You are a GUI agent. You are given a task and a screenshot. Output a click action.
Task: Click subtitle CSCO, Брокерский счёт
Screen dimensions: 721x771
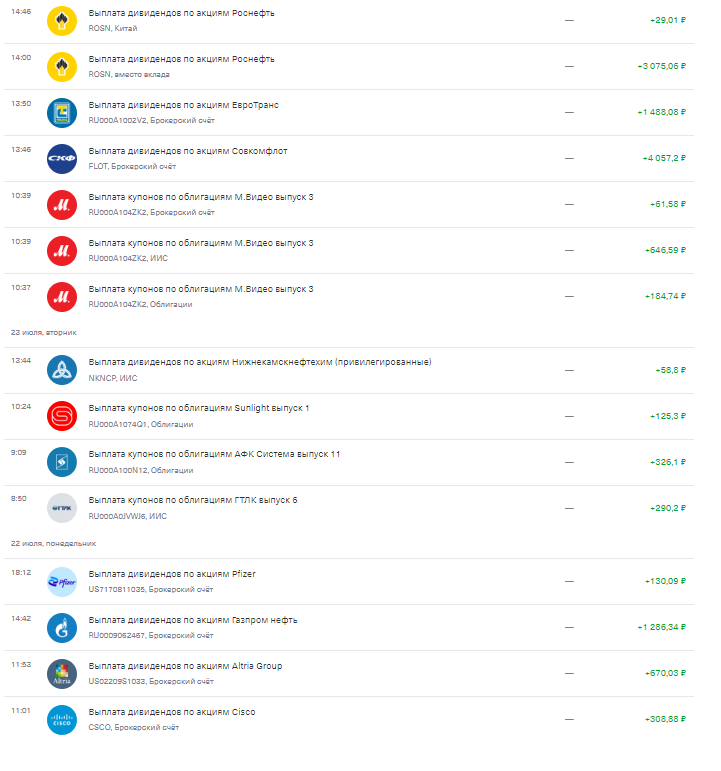(x=134, y=727)
